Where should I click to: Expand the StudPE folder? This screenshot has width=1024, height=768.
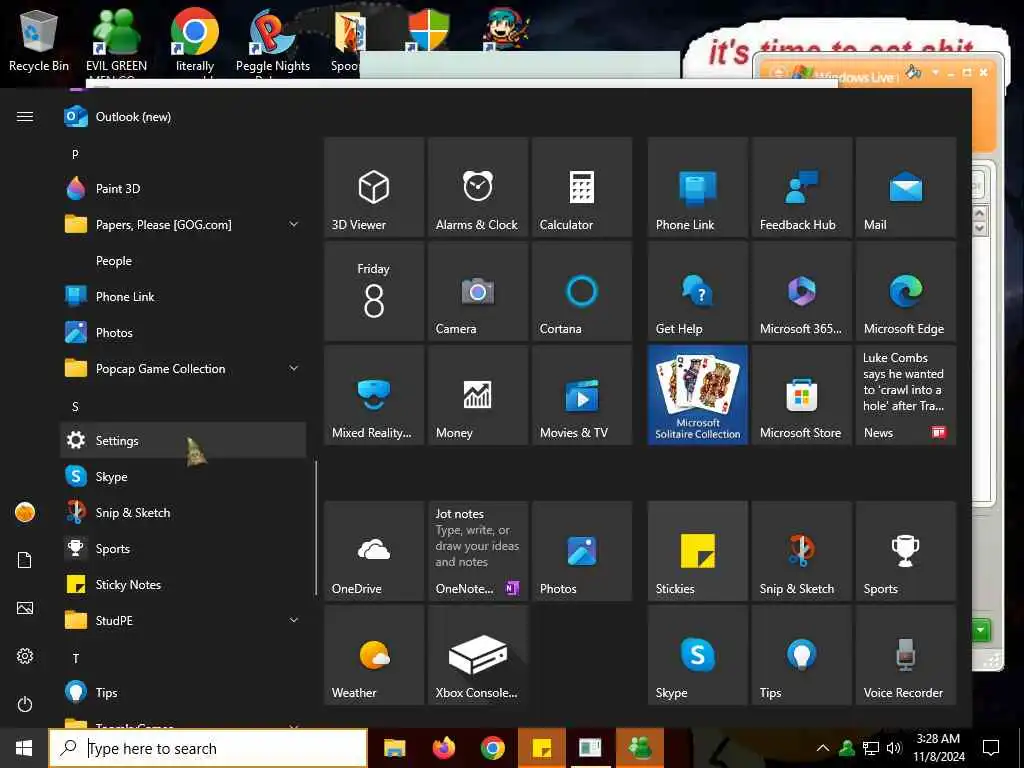pyautogui.click(x=183, y=620)
